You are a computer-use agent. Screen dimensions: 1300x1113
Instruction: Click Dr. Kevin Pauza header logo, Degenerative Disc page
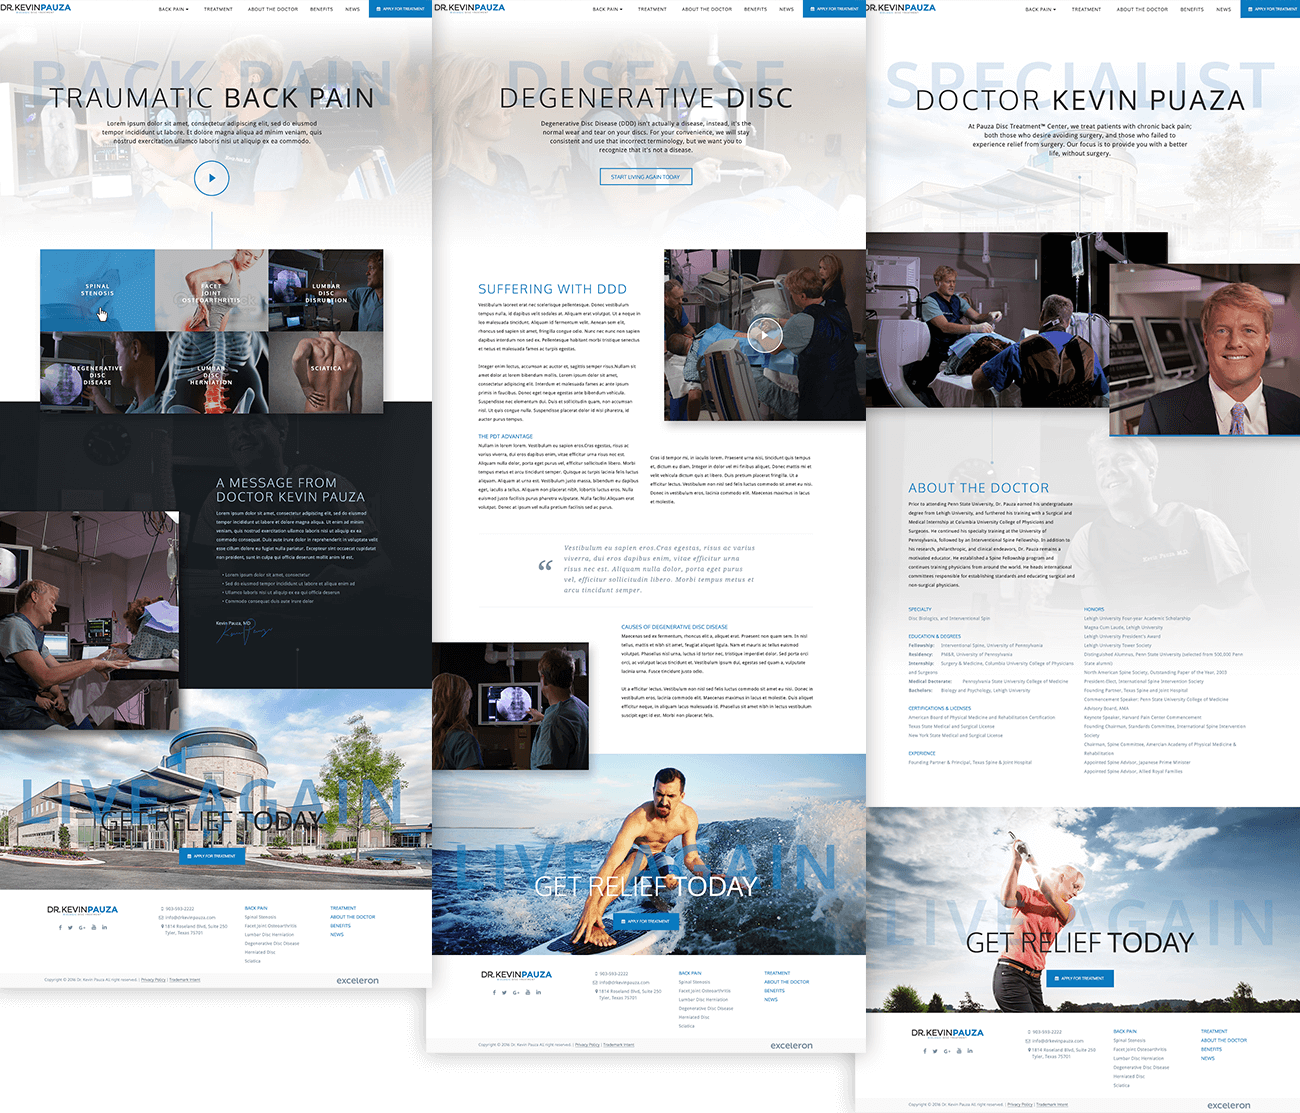469,8
